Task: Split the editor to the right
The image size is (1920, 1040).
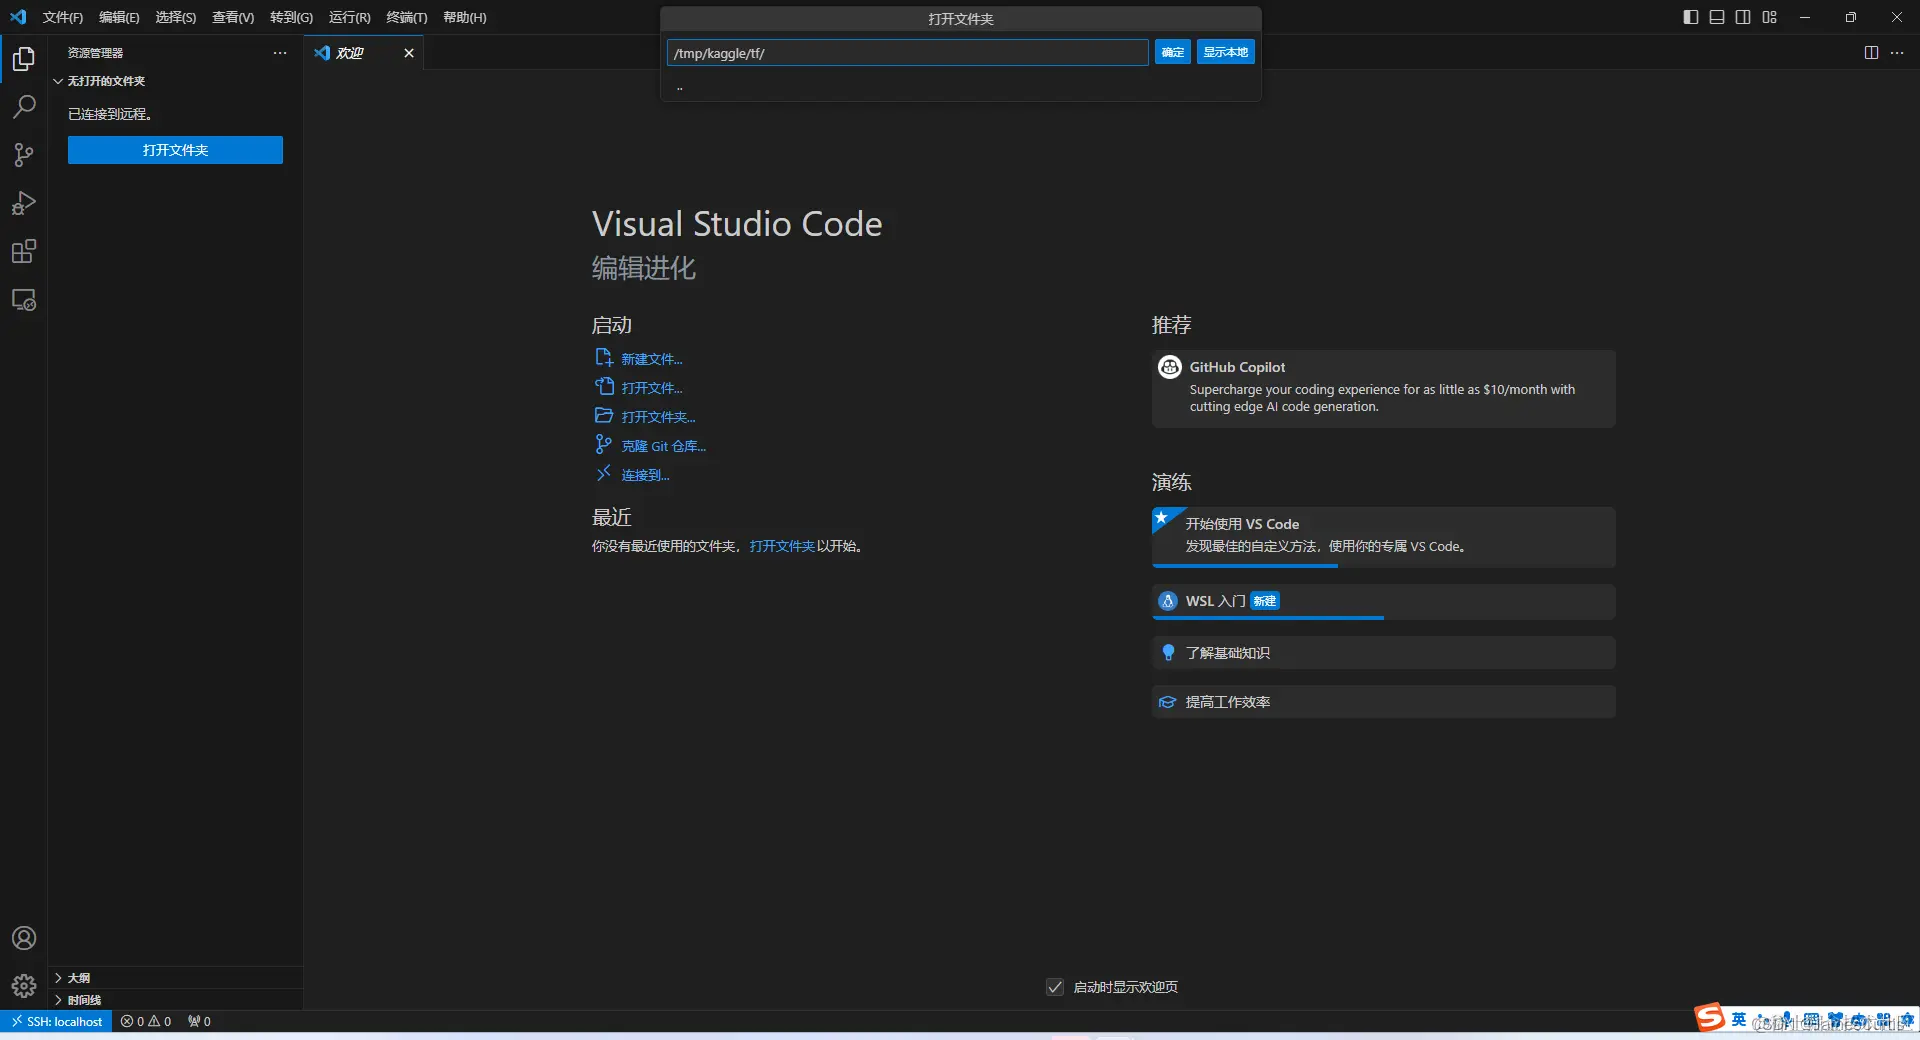Action: (x=1871, y=53)
